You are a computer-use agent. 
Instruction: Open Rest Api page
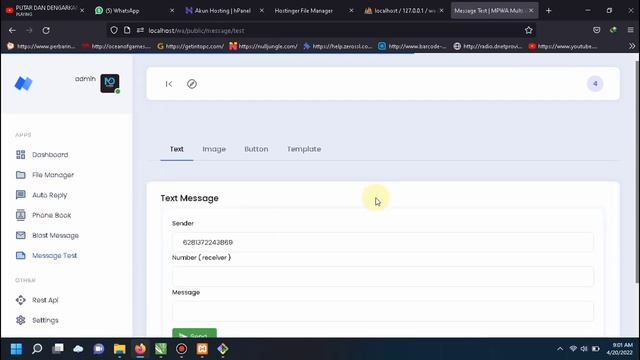(45, 300)
